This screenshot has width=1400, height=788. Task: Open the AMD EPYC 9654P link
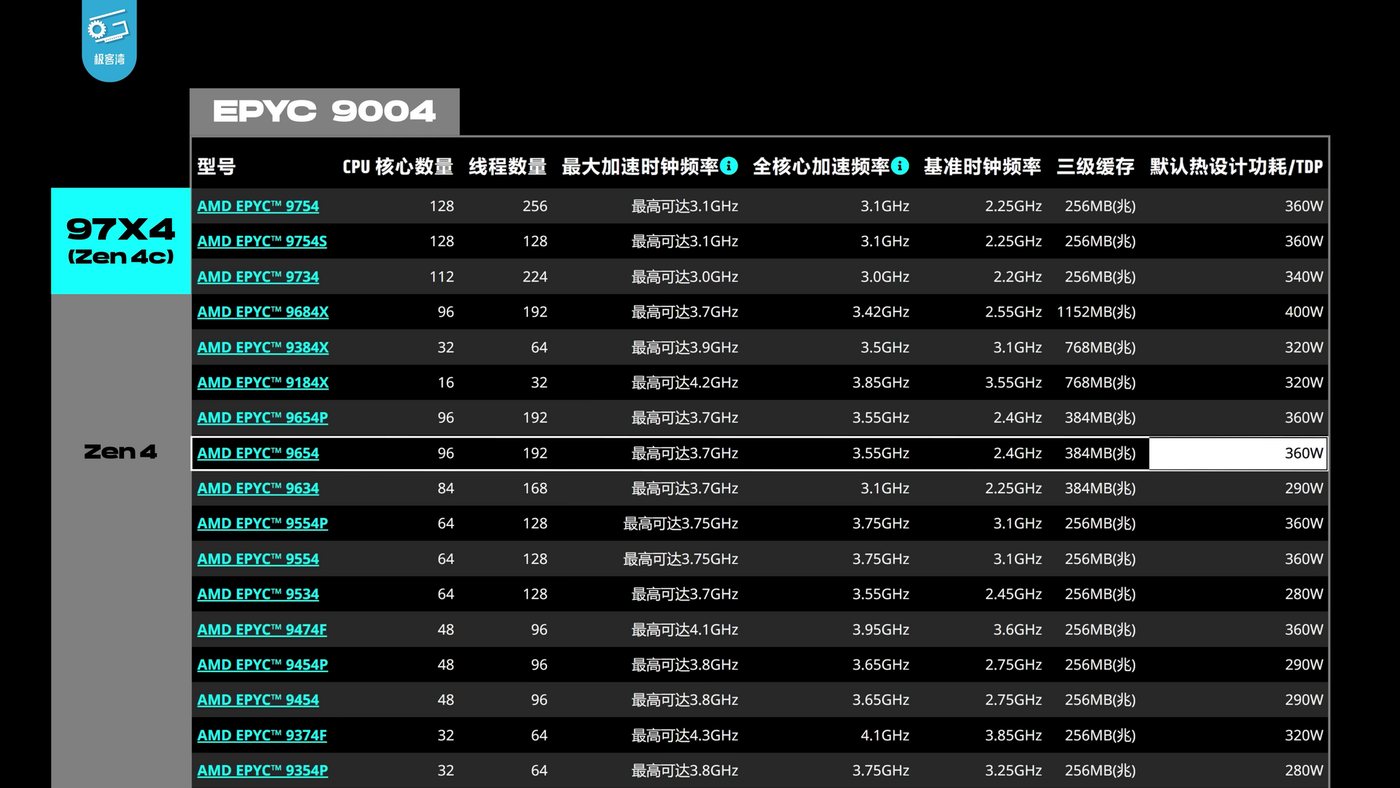(263, 418)
